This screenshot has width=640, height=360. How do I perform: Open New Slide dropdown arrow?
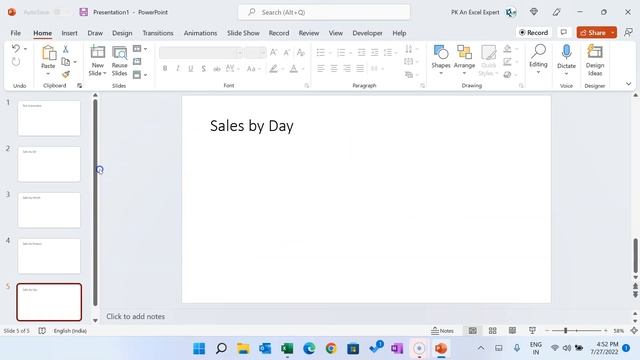pyautogui.click(x=105, y=73)
